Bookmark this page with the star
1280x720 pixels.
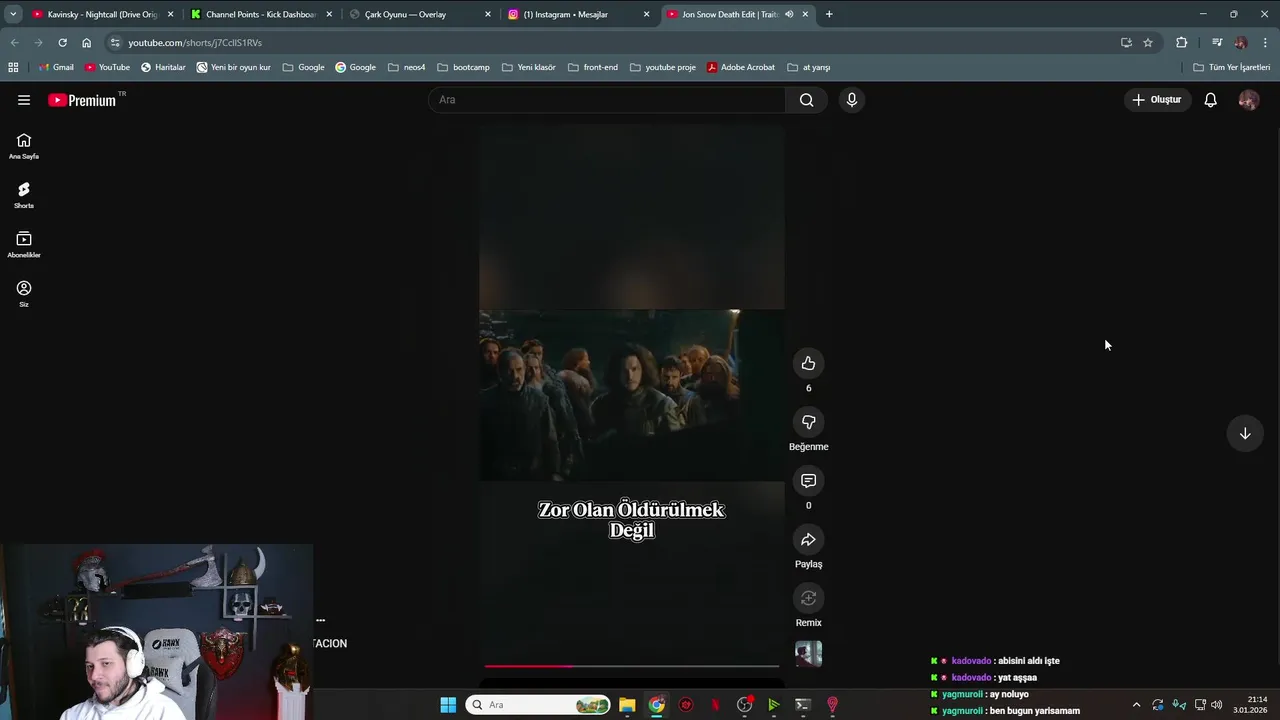coord(1148,42)
